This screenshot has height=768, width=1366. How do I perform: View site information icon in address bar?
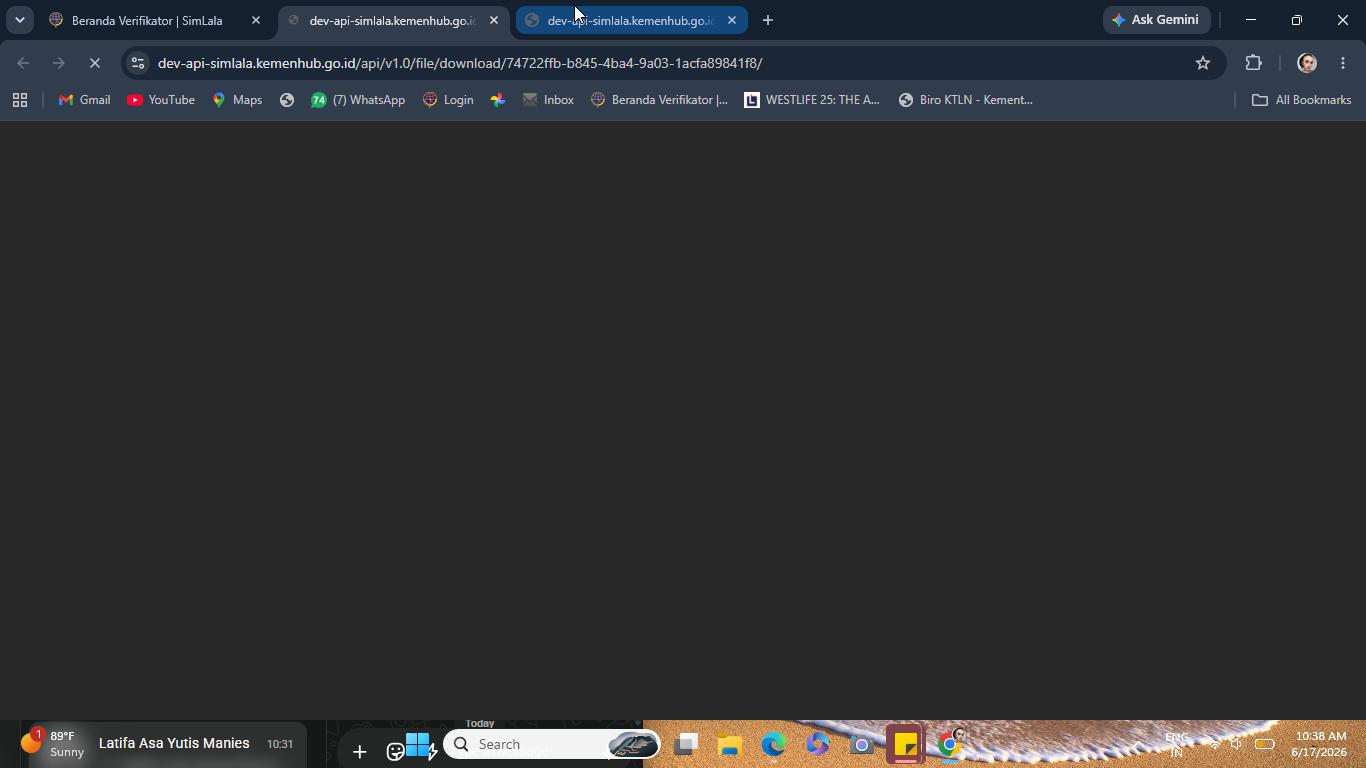(138, 63)
